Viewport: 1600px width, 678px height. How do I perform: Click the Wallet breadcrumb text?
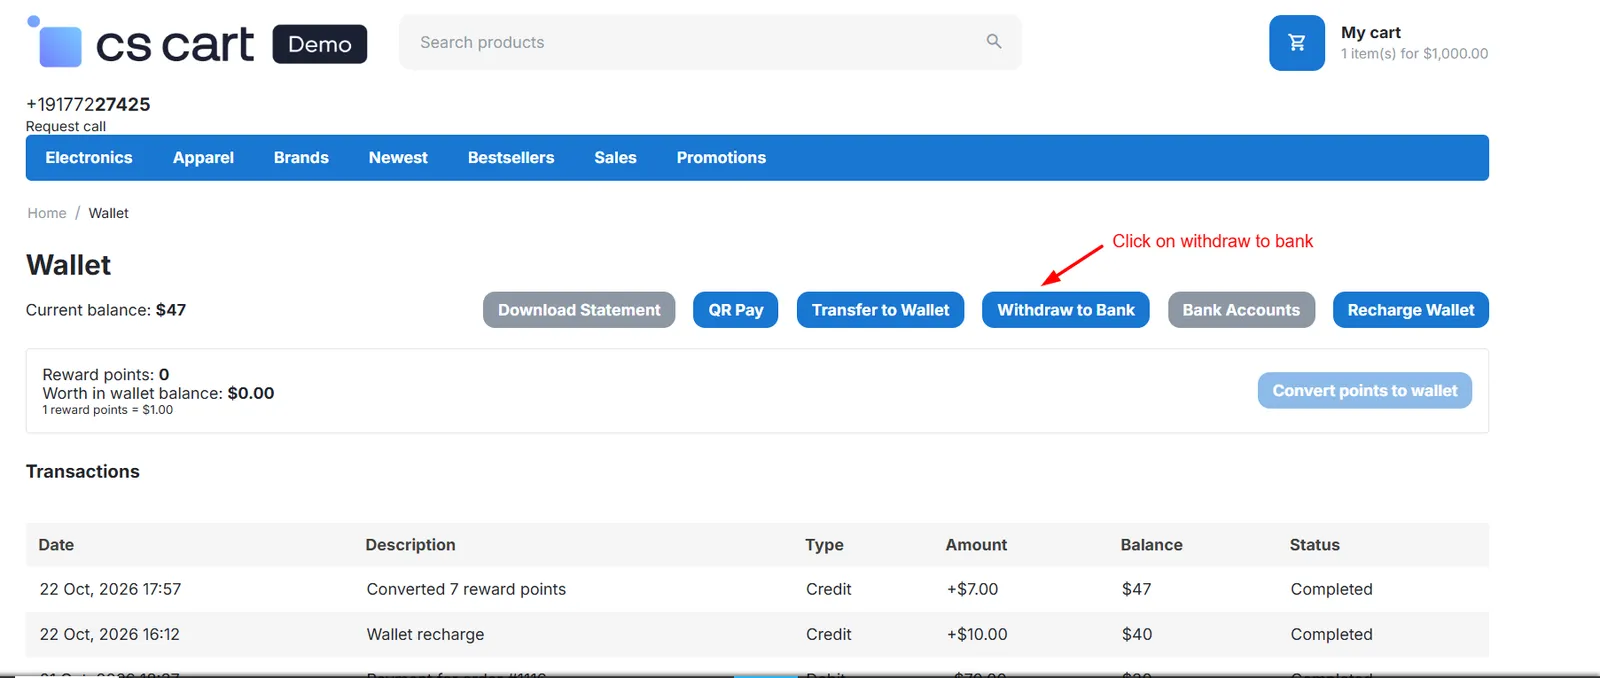(x=108, y=213)
